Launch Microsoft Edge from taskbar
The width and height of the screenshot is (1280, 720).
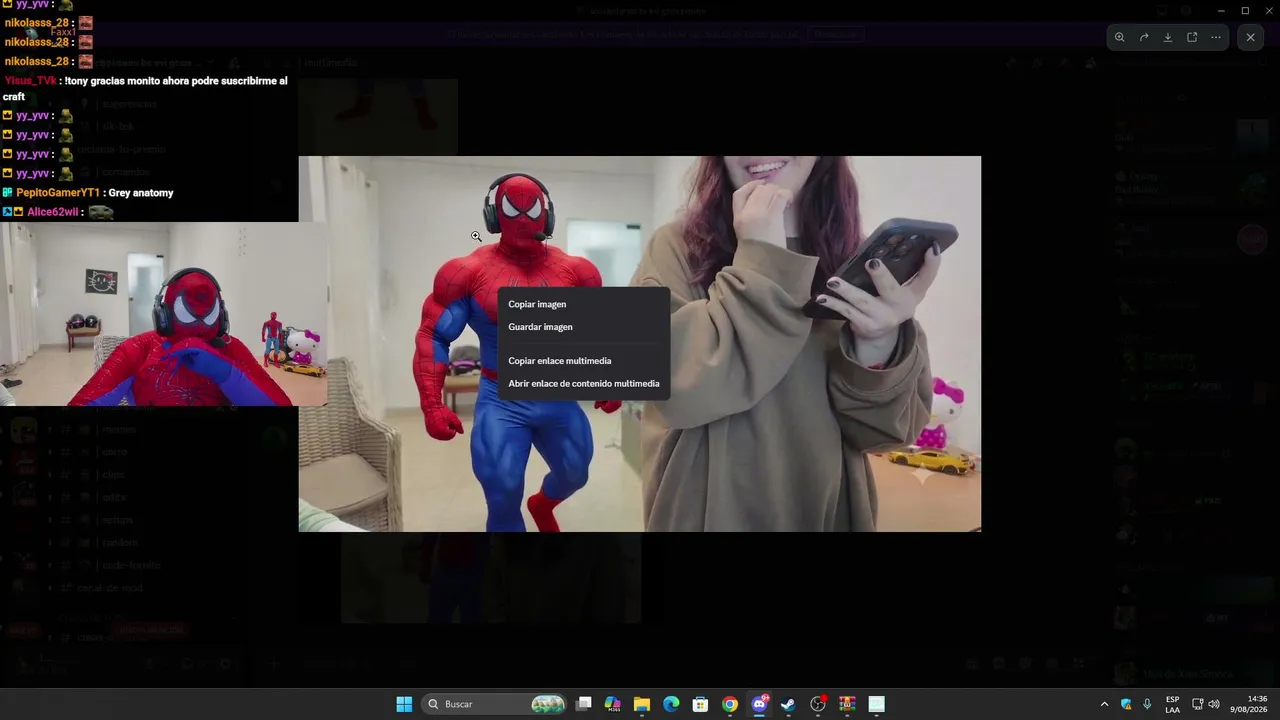(x=671, y=704)
